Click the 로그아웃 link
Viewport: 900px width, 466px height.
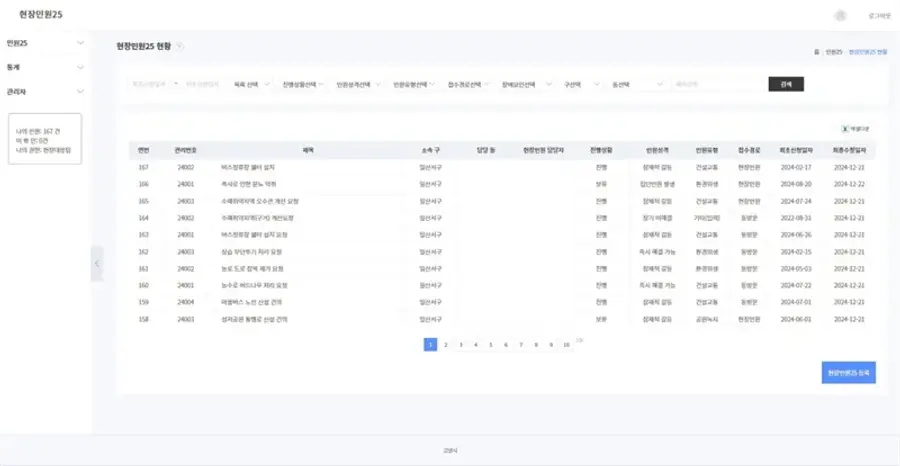click(879, 16)
